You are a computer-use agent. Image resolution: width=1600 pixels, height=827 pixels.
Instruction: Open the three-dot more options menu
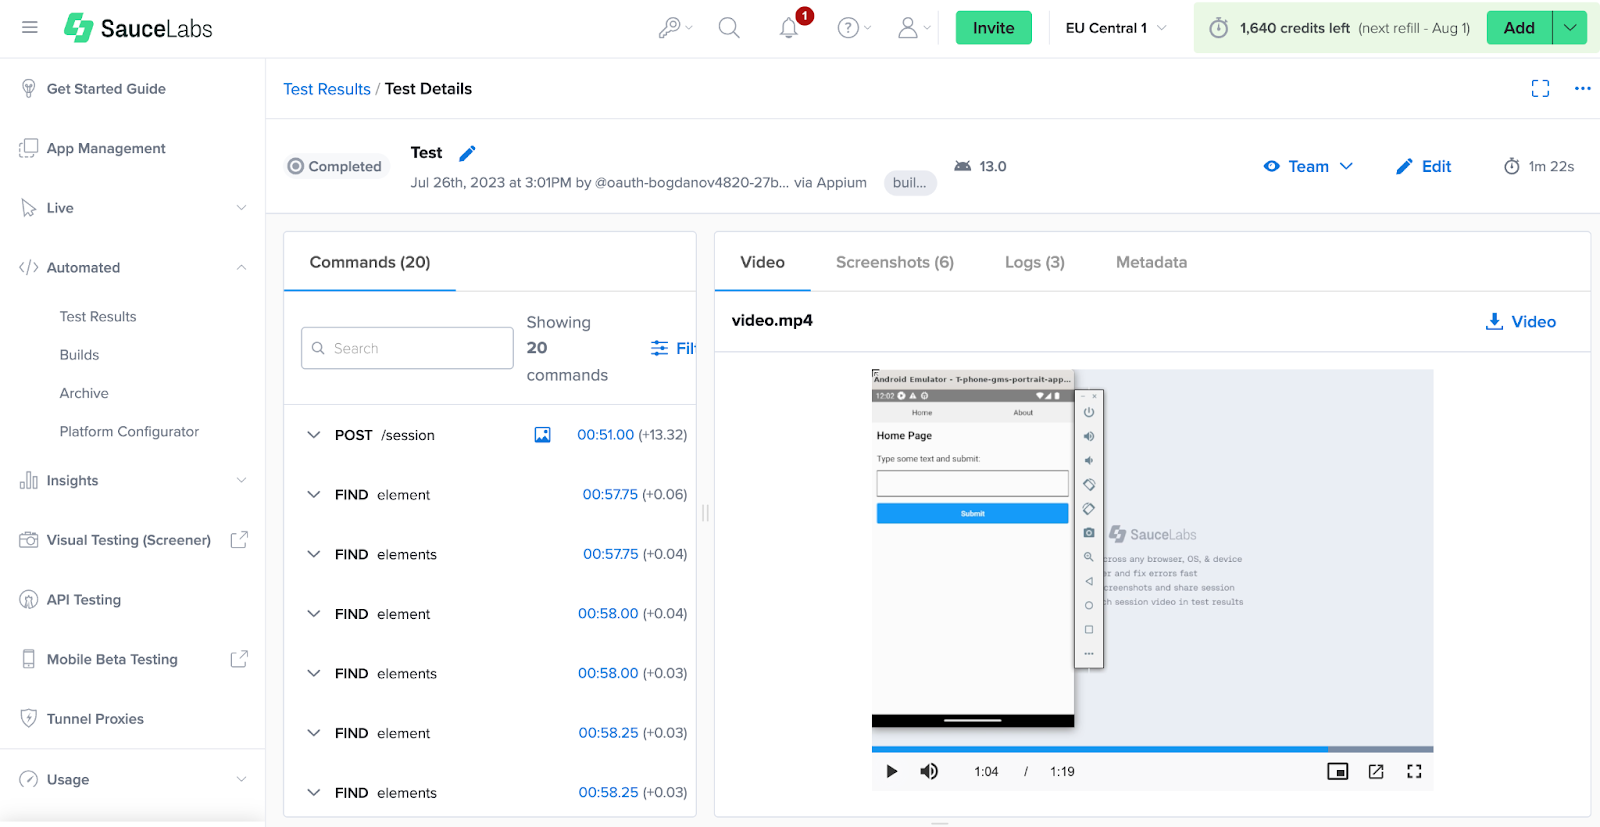pos(1582,89)
